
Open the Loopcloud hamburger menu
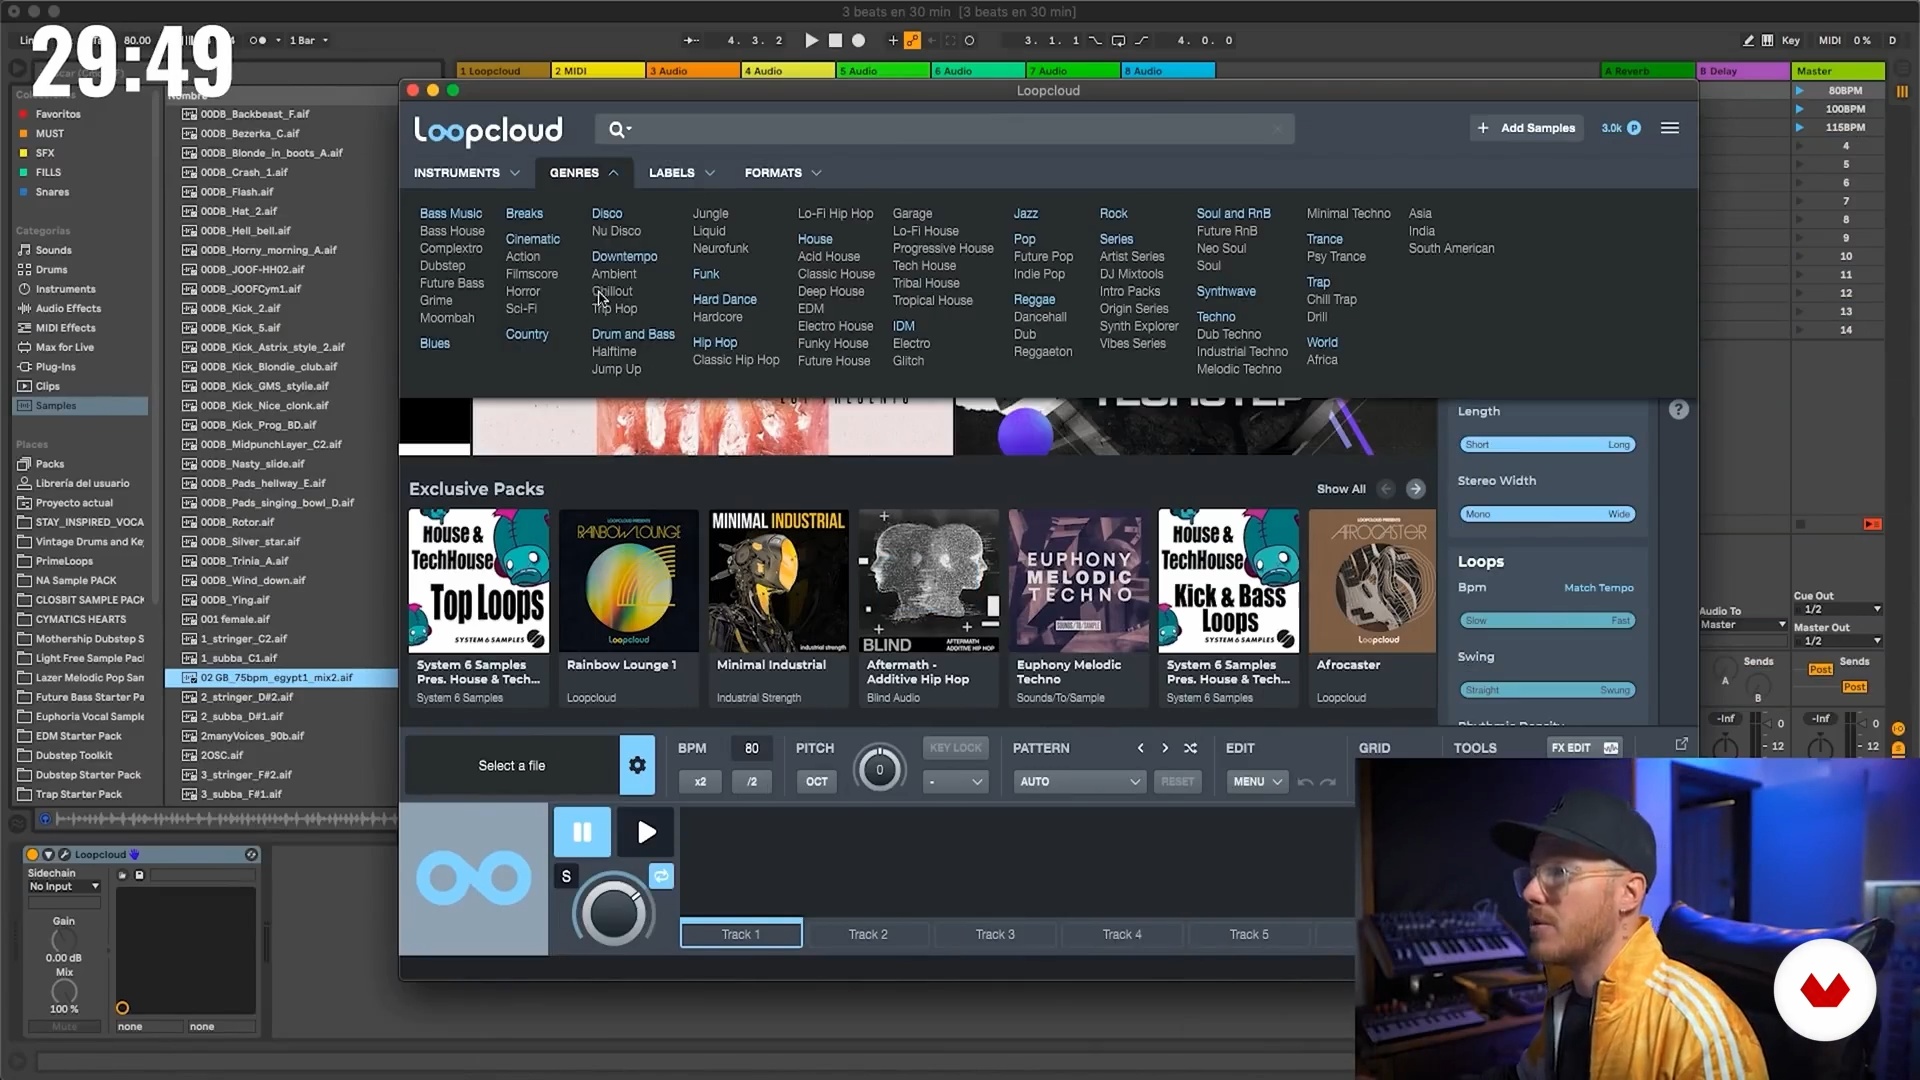click(1670, 128)
